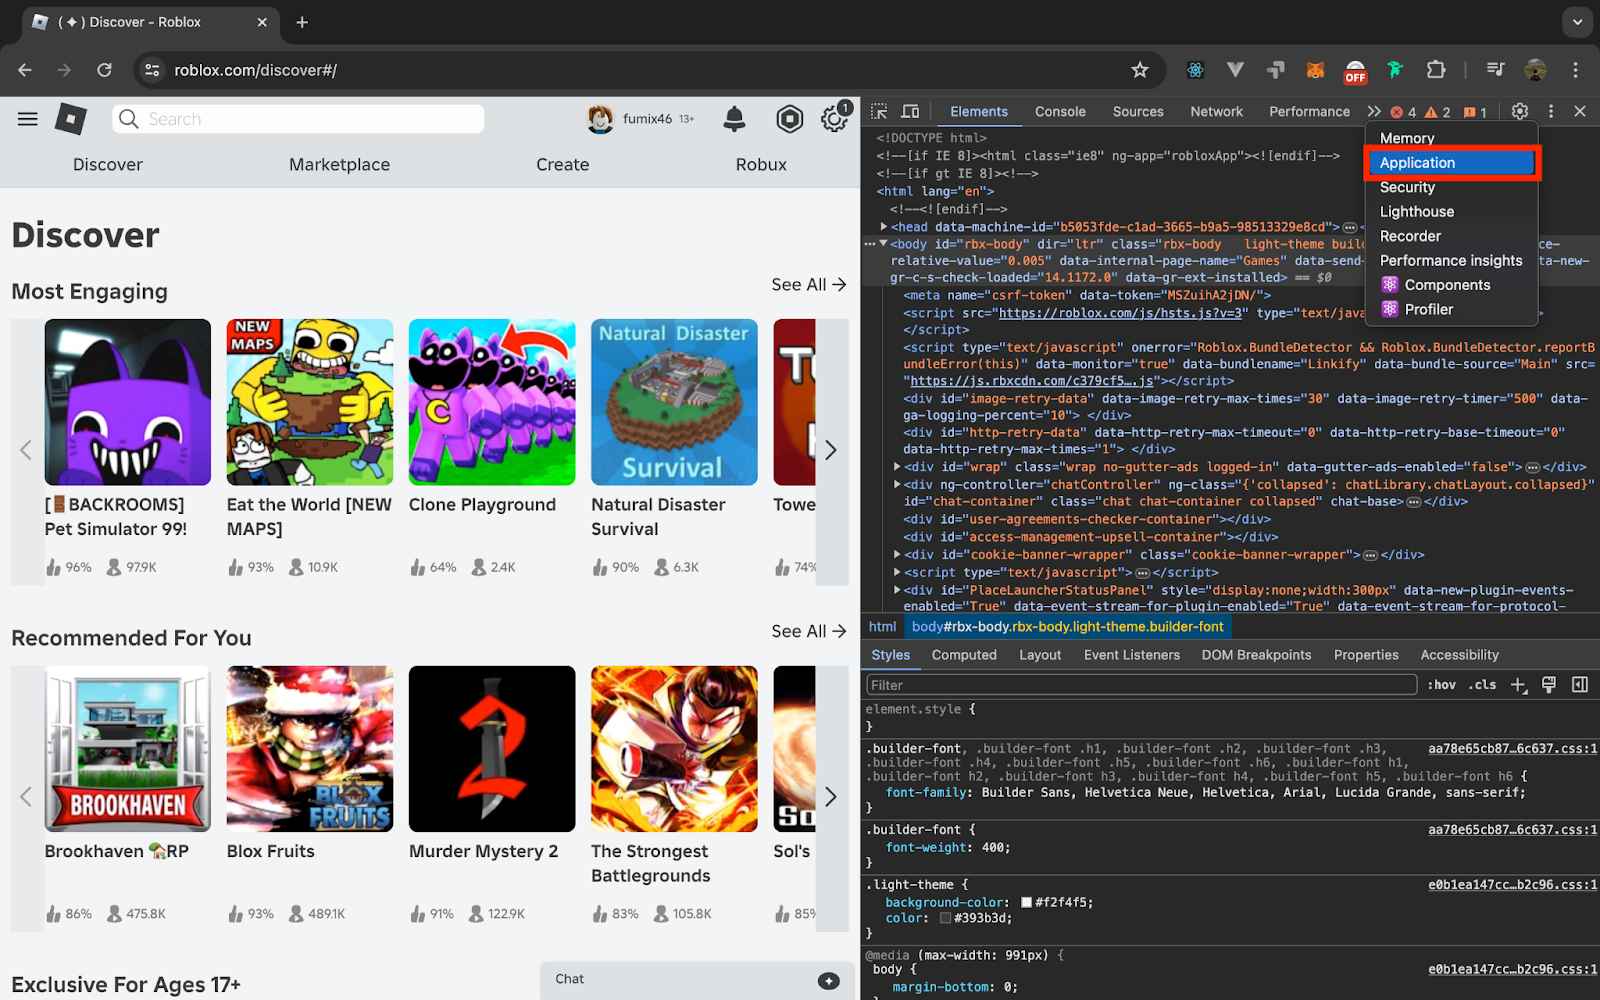This screenshot has height=1000, width=1600.
Task: Expand the head element node
Action: tap(883, 227)
